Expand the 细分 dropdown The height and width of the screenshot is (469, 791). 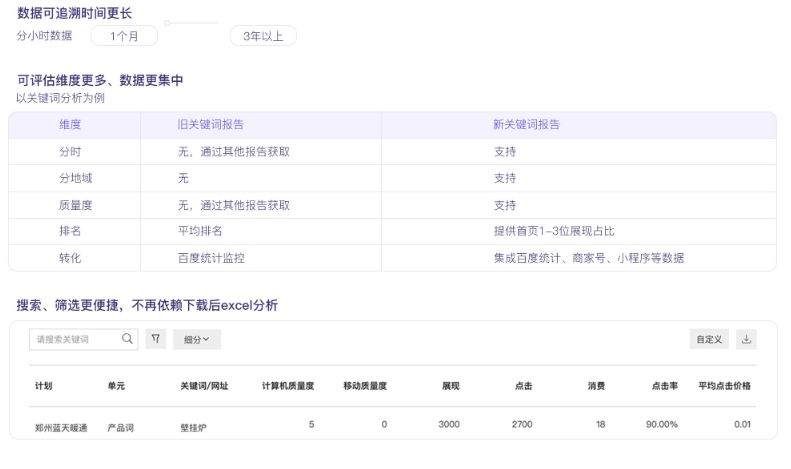coord(196,339)
